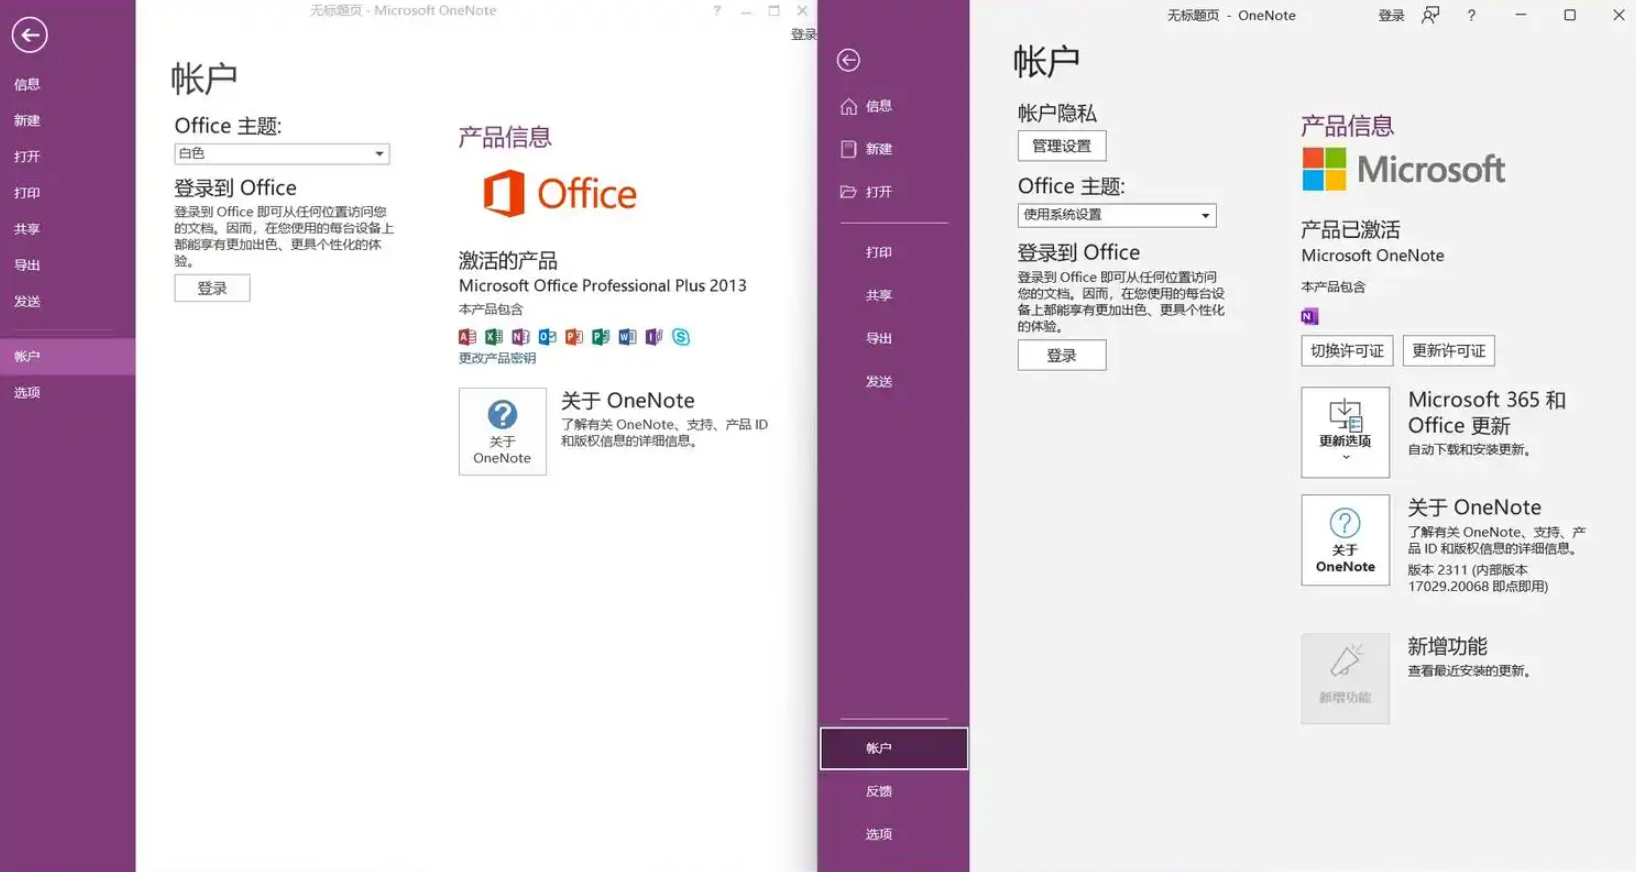
Task: Click 登录 in the right window title bar
Action: tap(1391, 15)
